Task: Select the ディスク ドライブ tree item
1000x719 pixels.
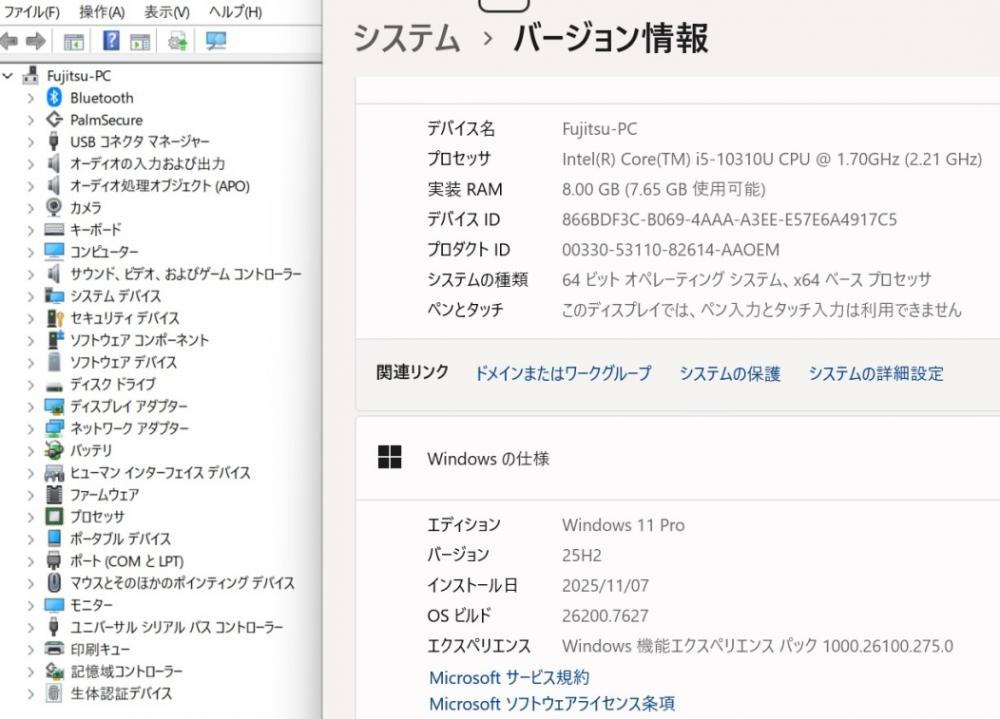Action: pos(112,385)
